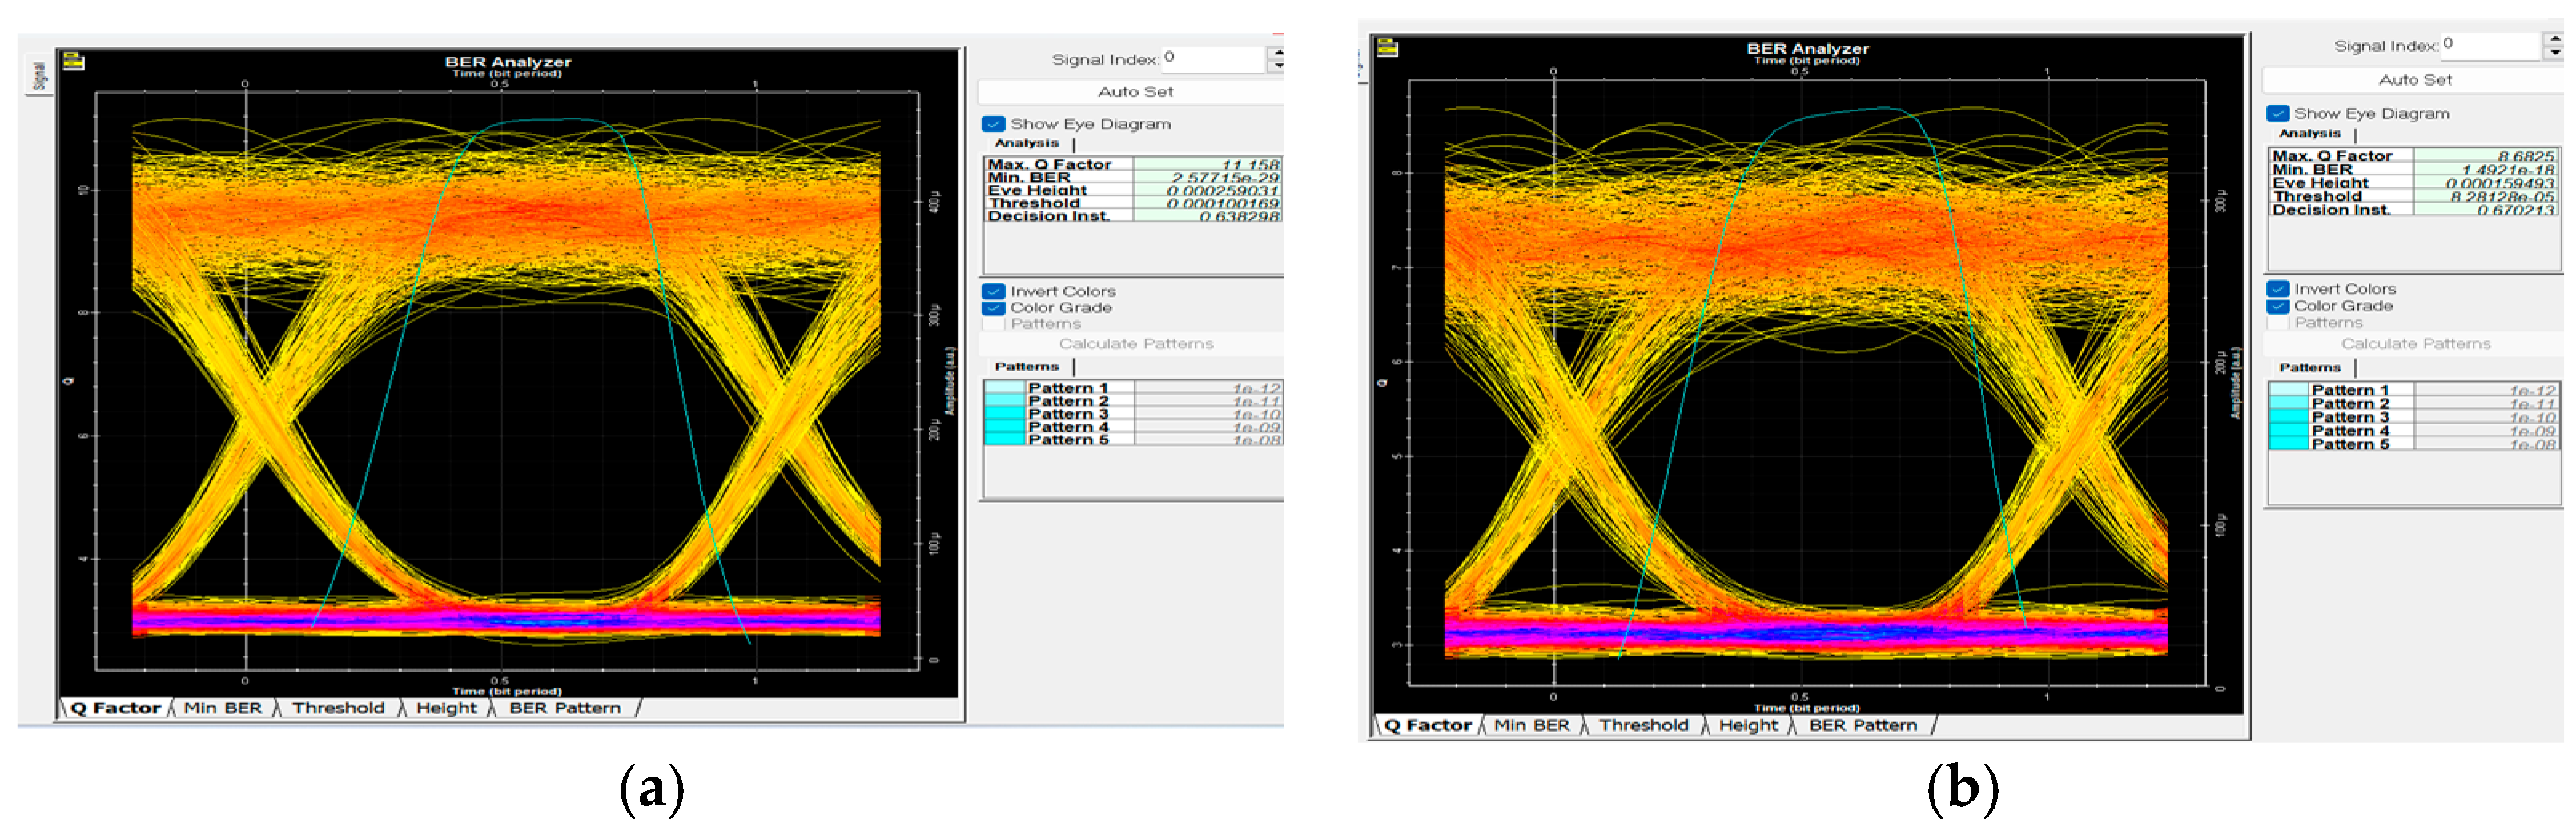
Task: Select the Q Factor tab in panel (a)
Action: pos(115,708)
